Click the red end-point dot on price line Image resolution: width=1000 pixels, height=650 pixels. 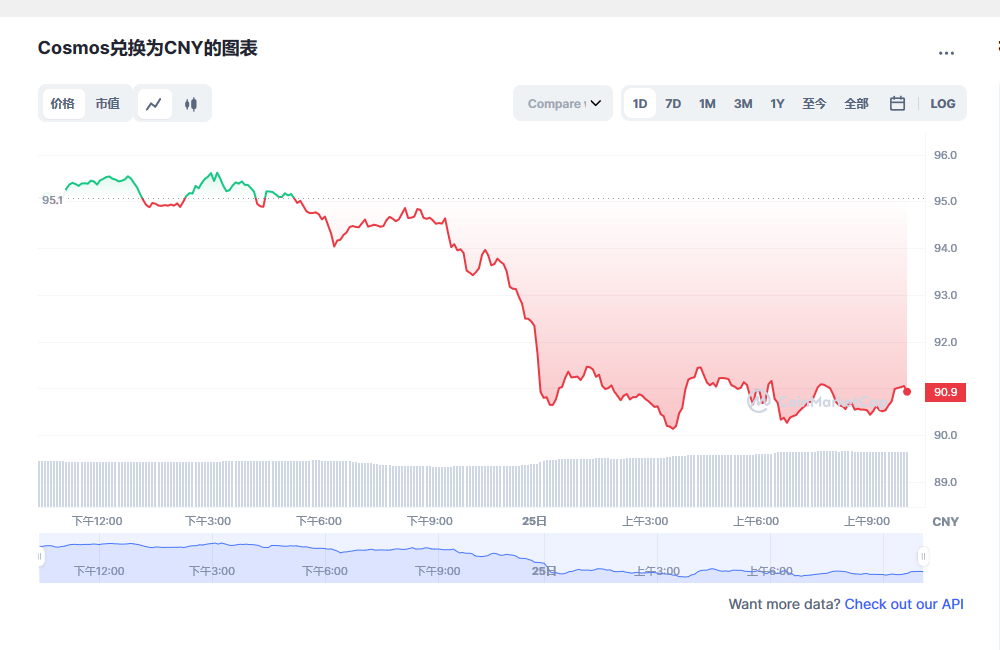907,392
